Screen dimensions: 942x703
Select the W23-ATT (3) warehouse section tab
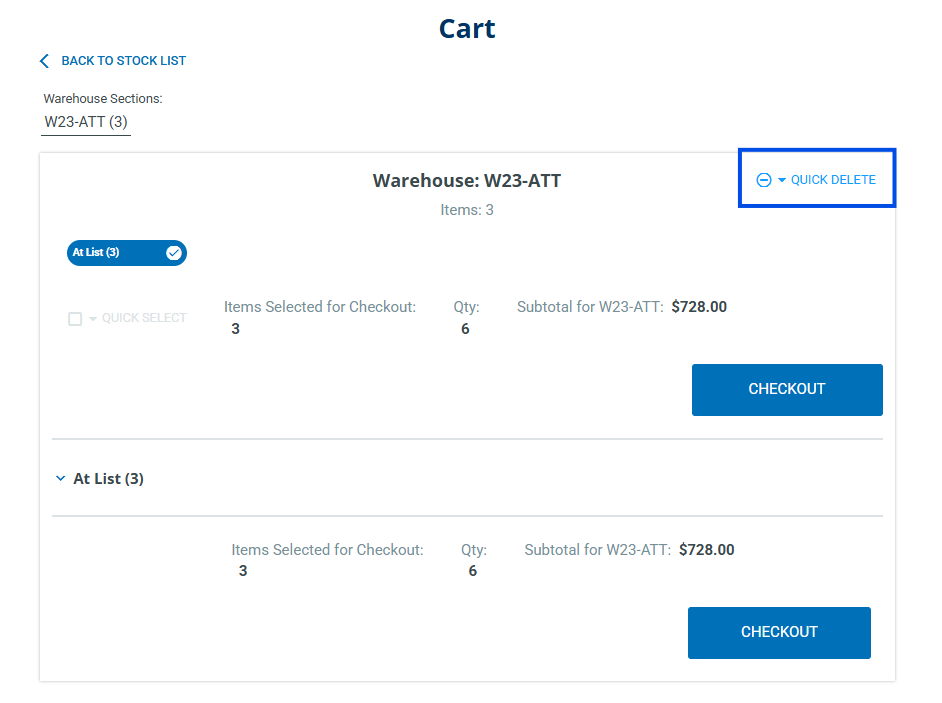[86, 122]
